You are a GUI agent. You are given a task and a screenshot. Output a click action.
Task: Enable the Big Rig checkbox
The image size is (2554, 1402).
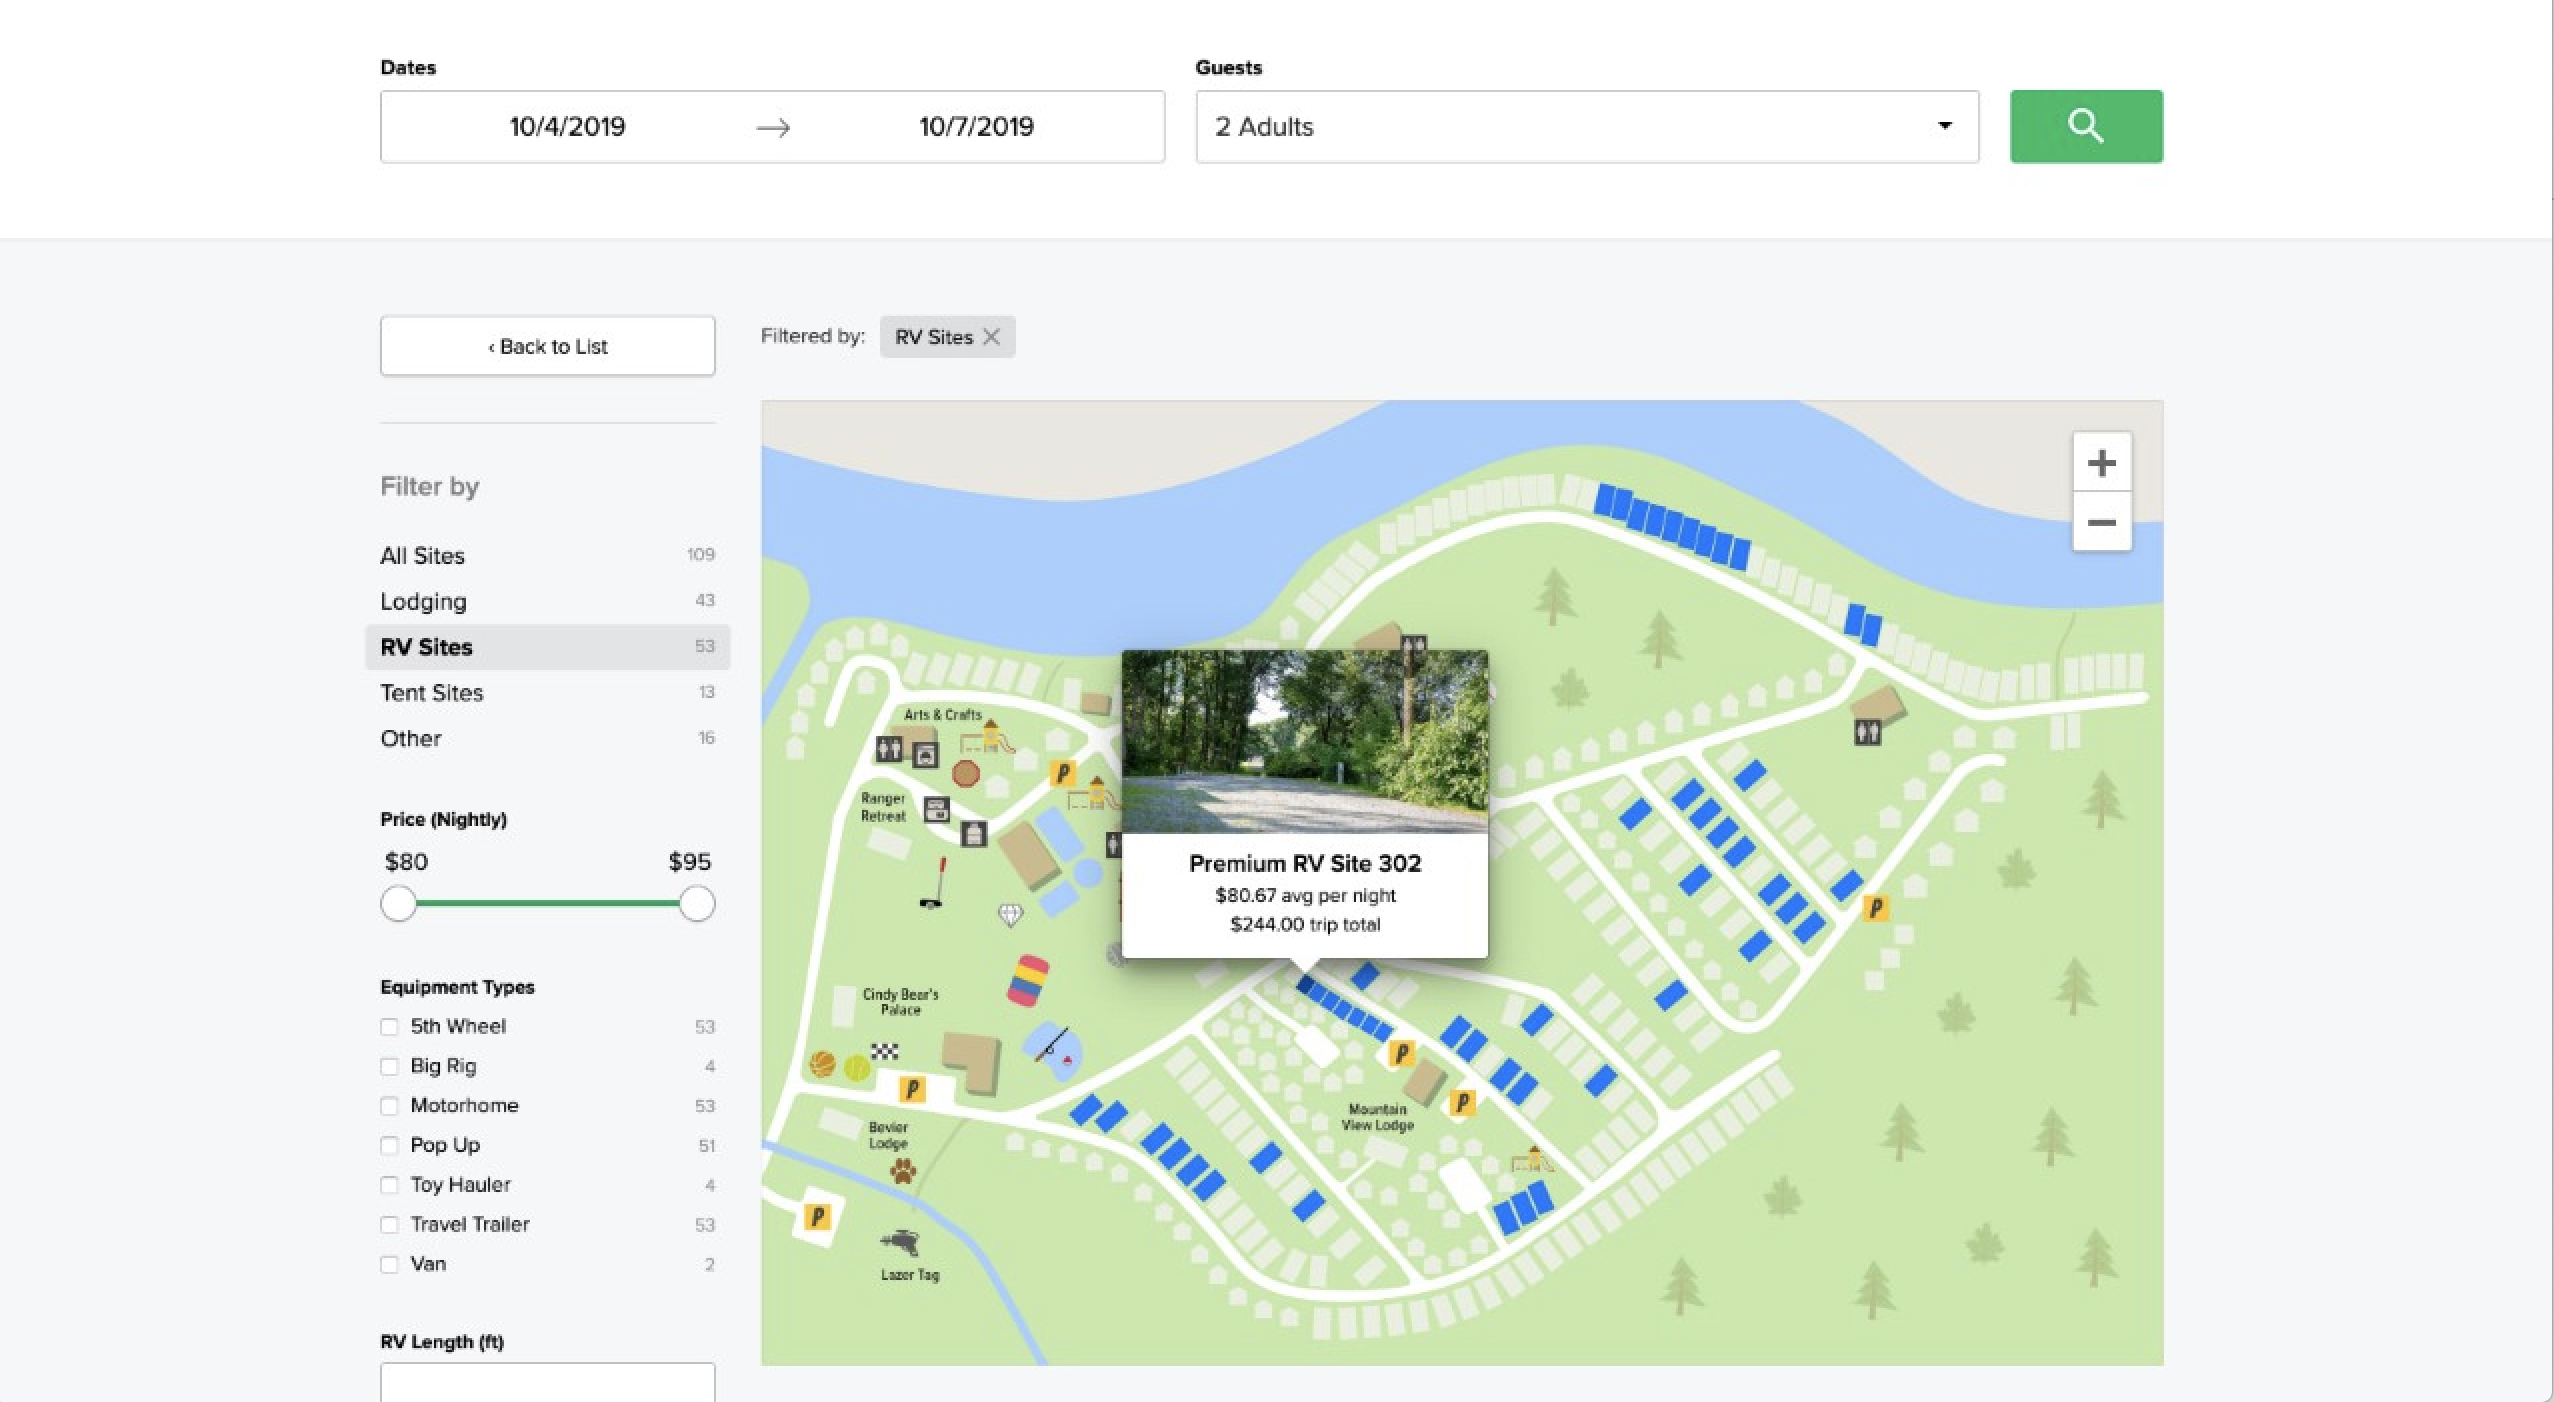click(389, 1067)
